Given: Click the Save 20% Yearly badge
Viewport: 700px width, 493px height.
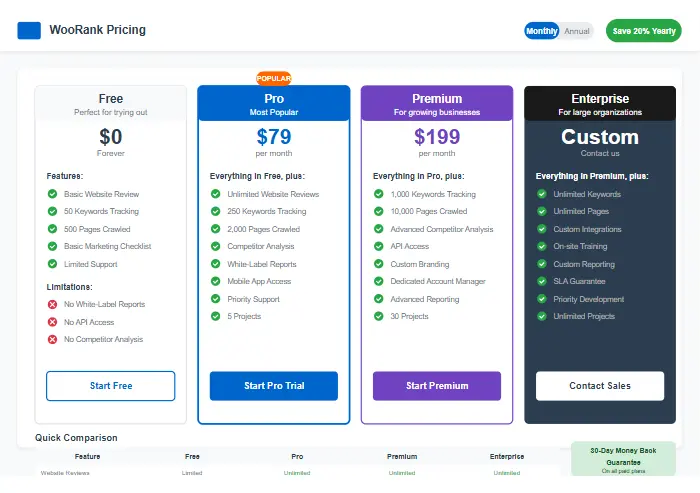Looking at the screenshot, I should 643,31.
